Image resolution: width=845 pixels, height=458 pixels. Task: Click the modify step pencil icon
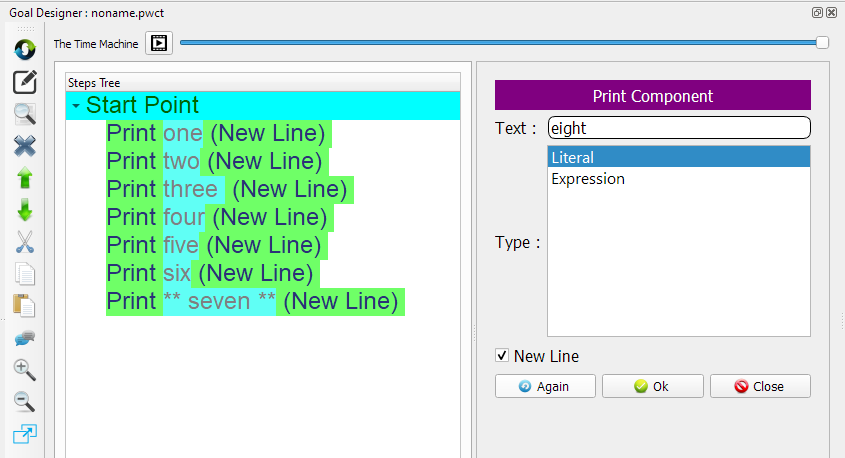25,83
